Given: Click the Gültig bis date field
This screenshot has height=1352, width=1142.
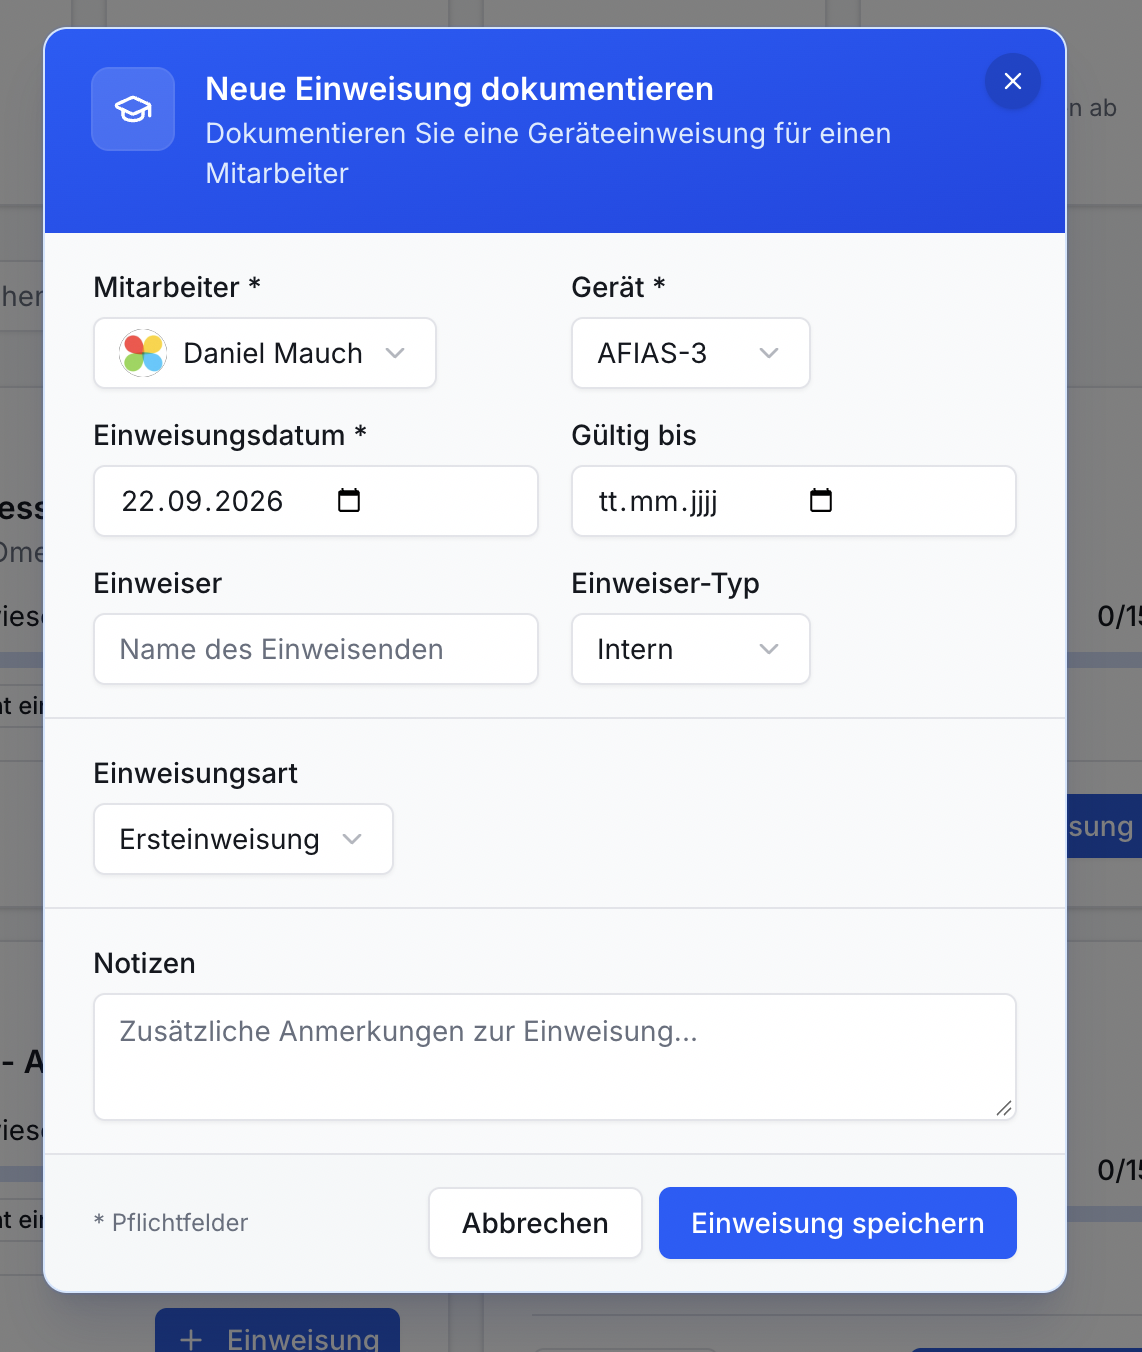Looking at the screenshot, I should point(794,501).
